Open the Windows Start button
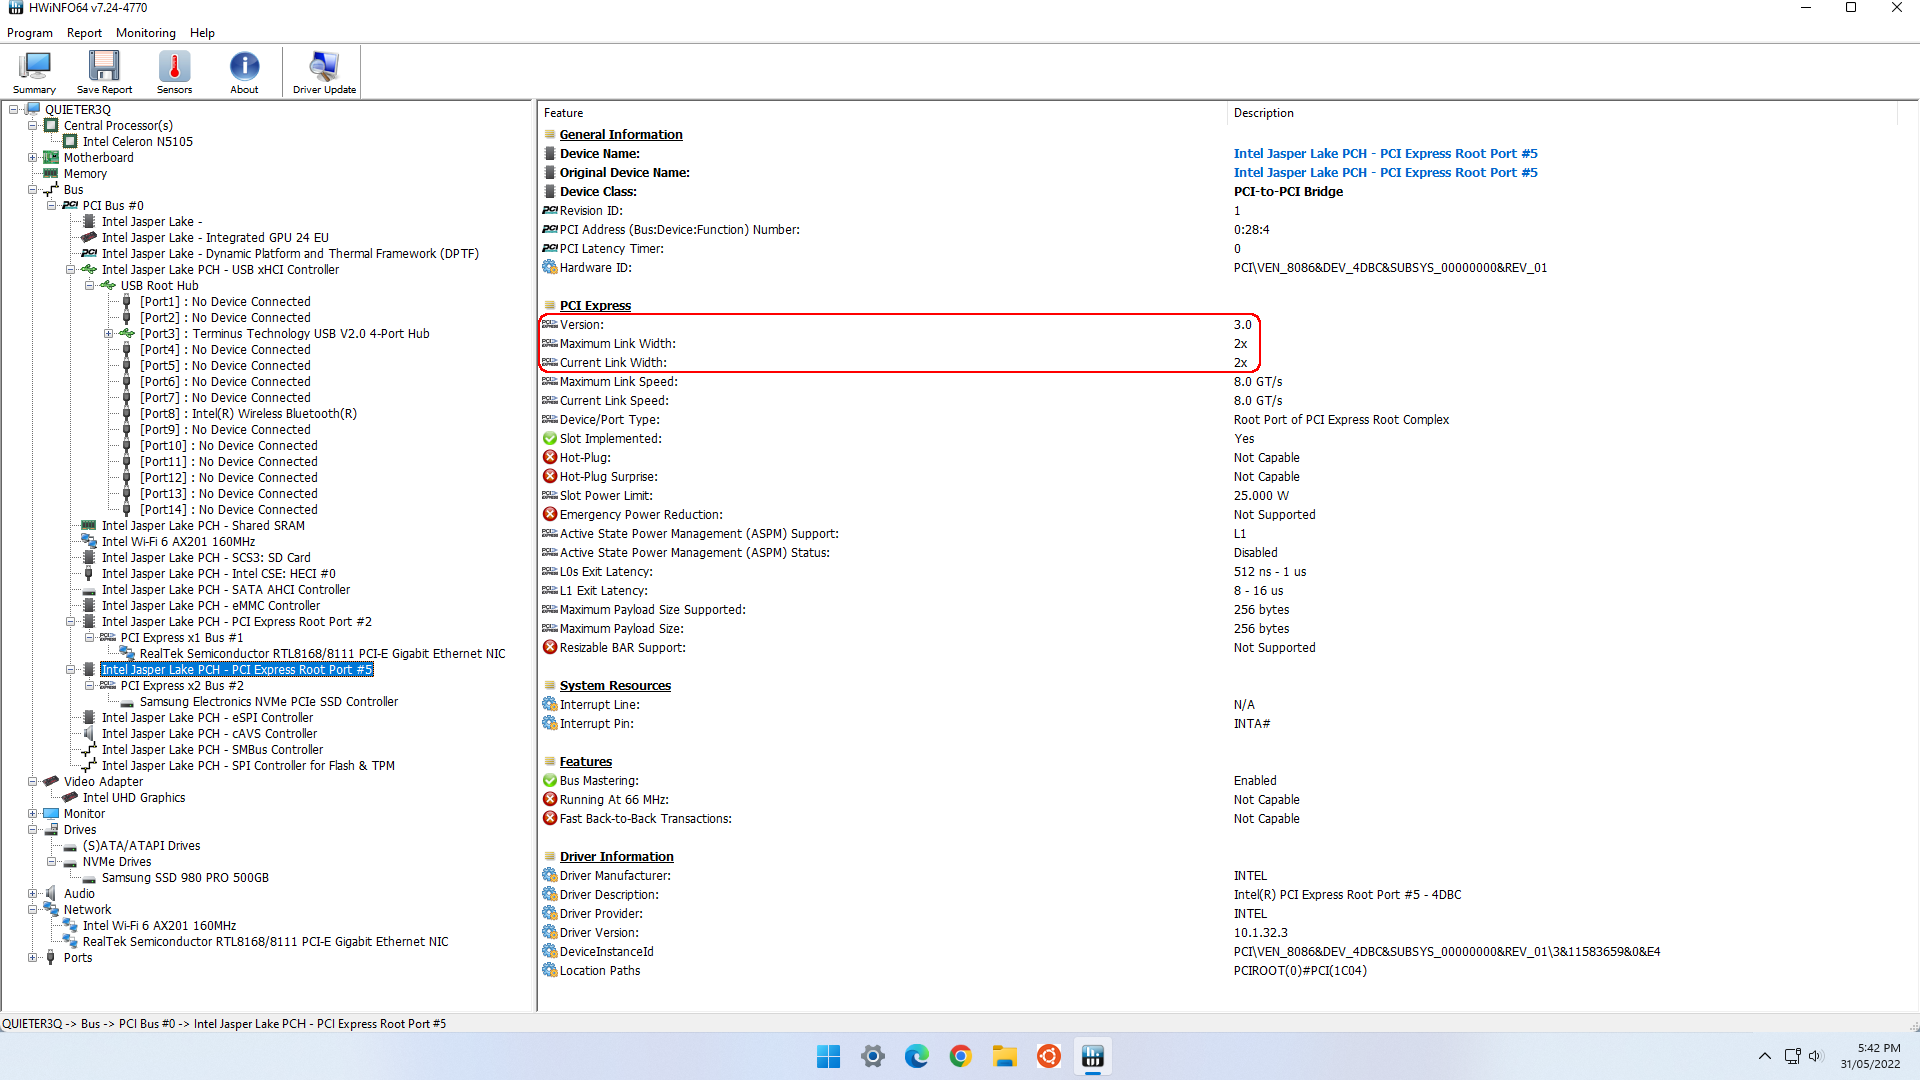The image size is (1920, 1080). tap(828, 1057)
